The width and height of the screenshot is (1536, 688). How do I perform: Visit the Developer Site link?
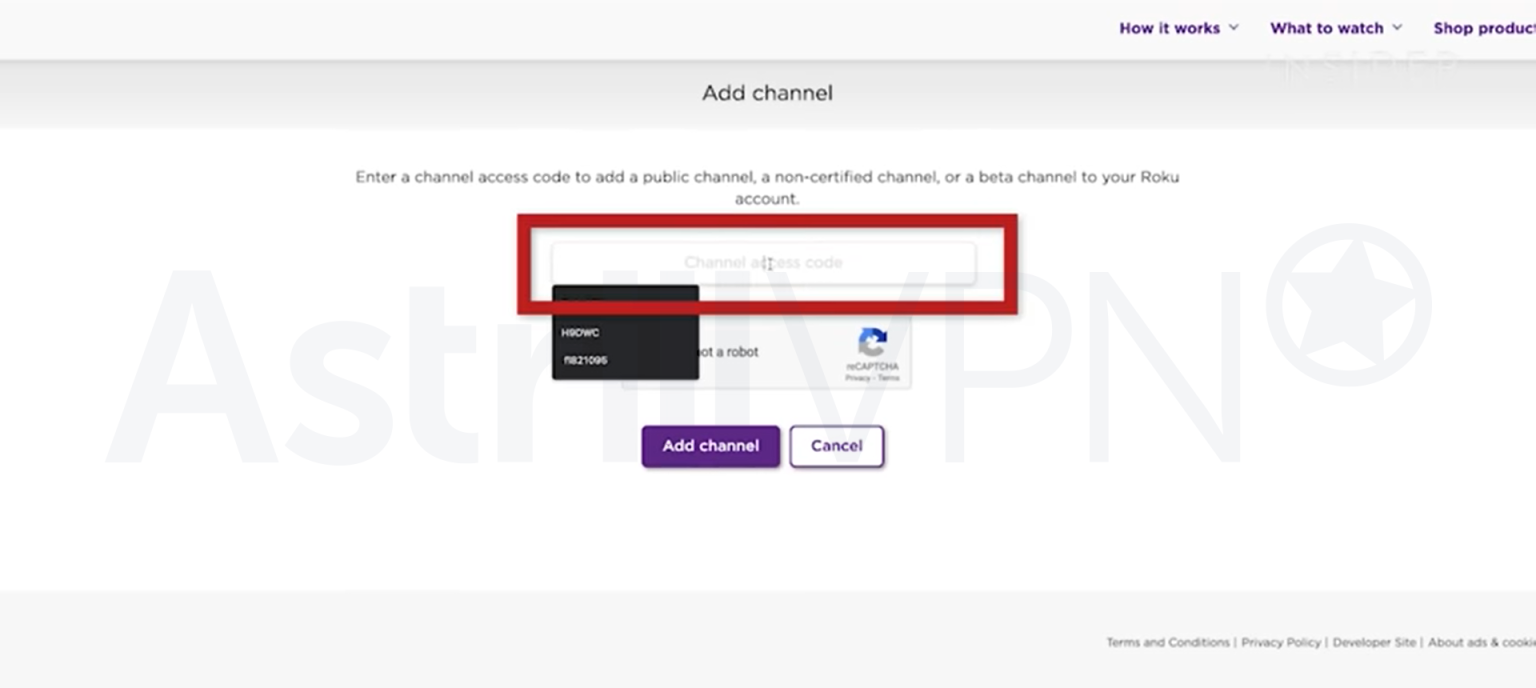click(1374, 642)
